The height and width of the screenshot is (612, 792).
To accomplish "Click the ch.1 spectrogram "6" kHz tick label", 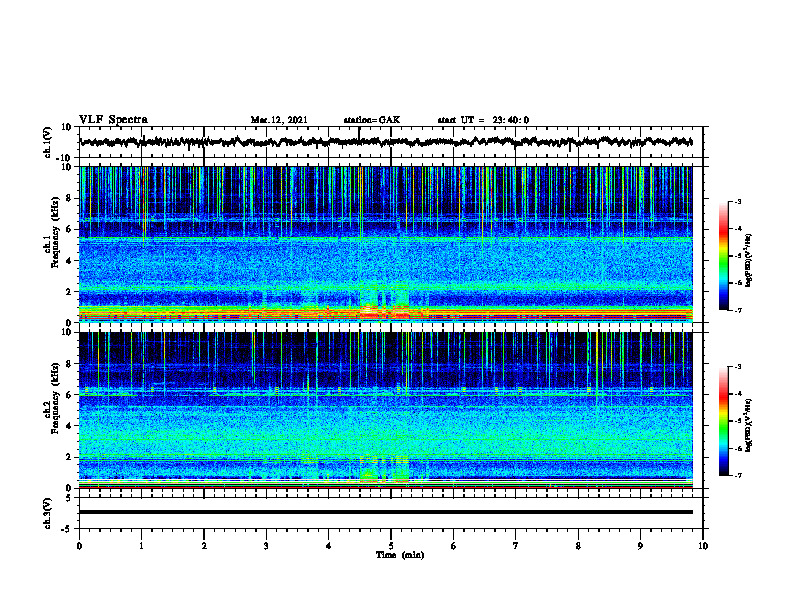I will point(69,229).
